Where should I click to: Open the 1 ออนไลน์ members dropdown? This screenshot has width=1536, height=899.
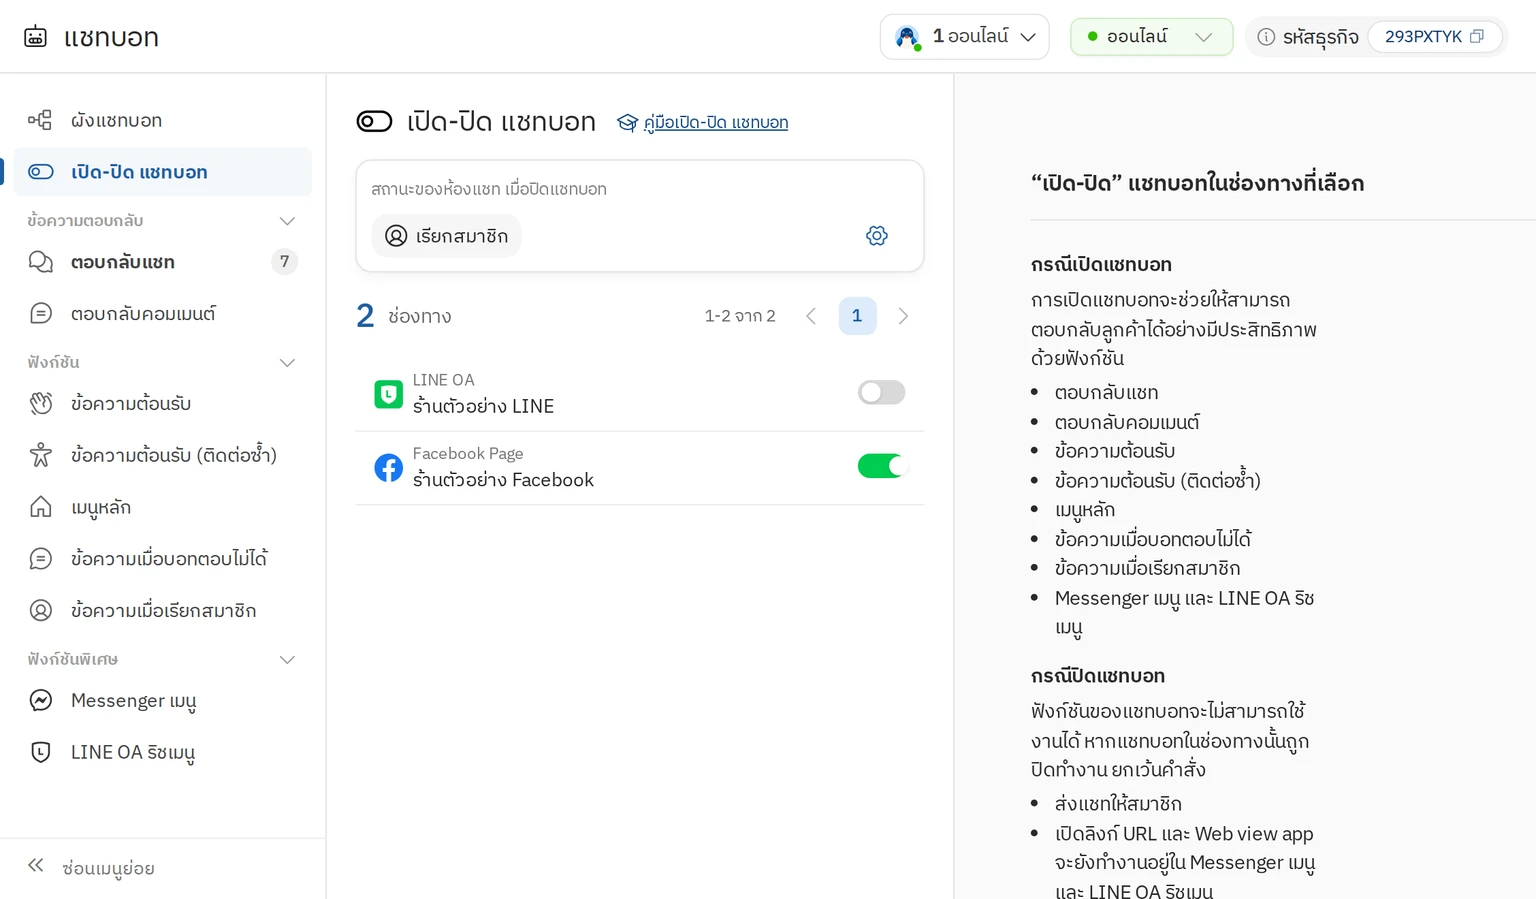click(965, 37)
